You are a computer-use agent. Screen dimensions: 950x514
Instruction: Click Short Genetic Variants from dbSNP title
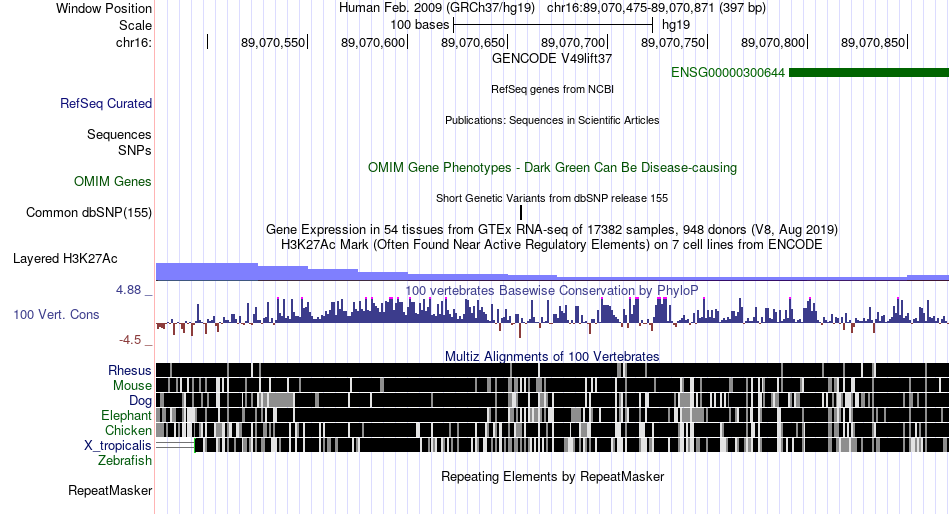552,198
